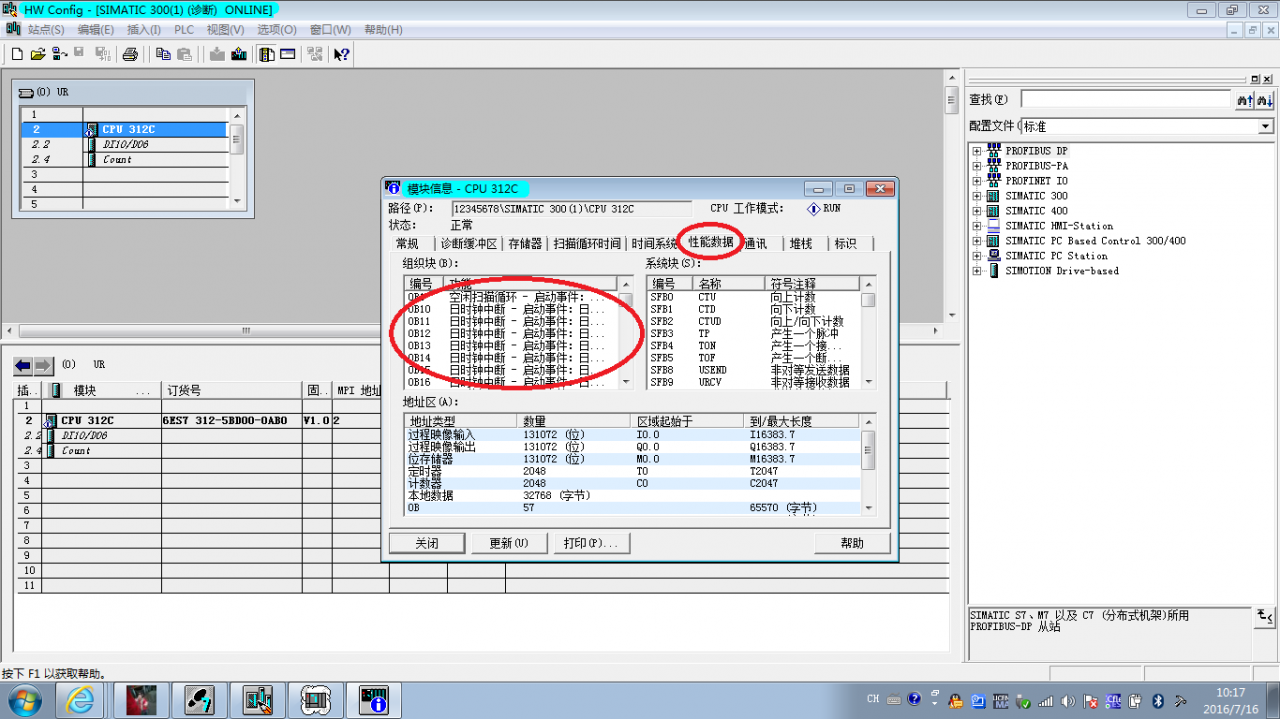Screen dimensions: 1280x719
Task: Switch to the 诊断缓冲区 tab
Action: tap(469, 243)
